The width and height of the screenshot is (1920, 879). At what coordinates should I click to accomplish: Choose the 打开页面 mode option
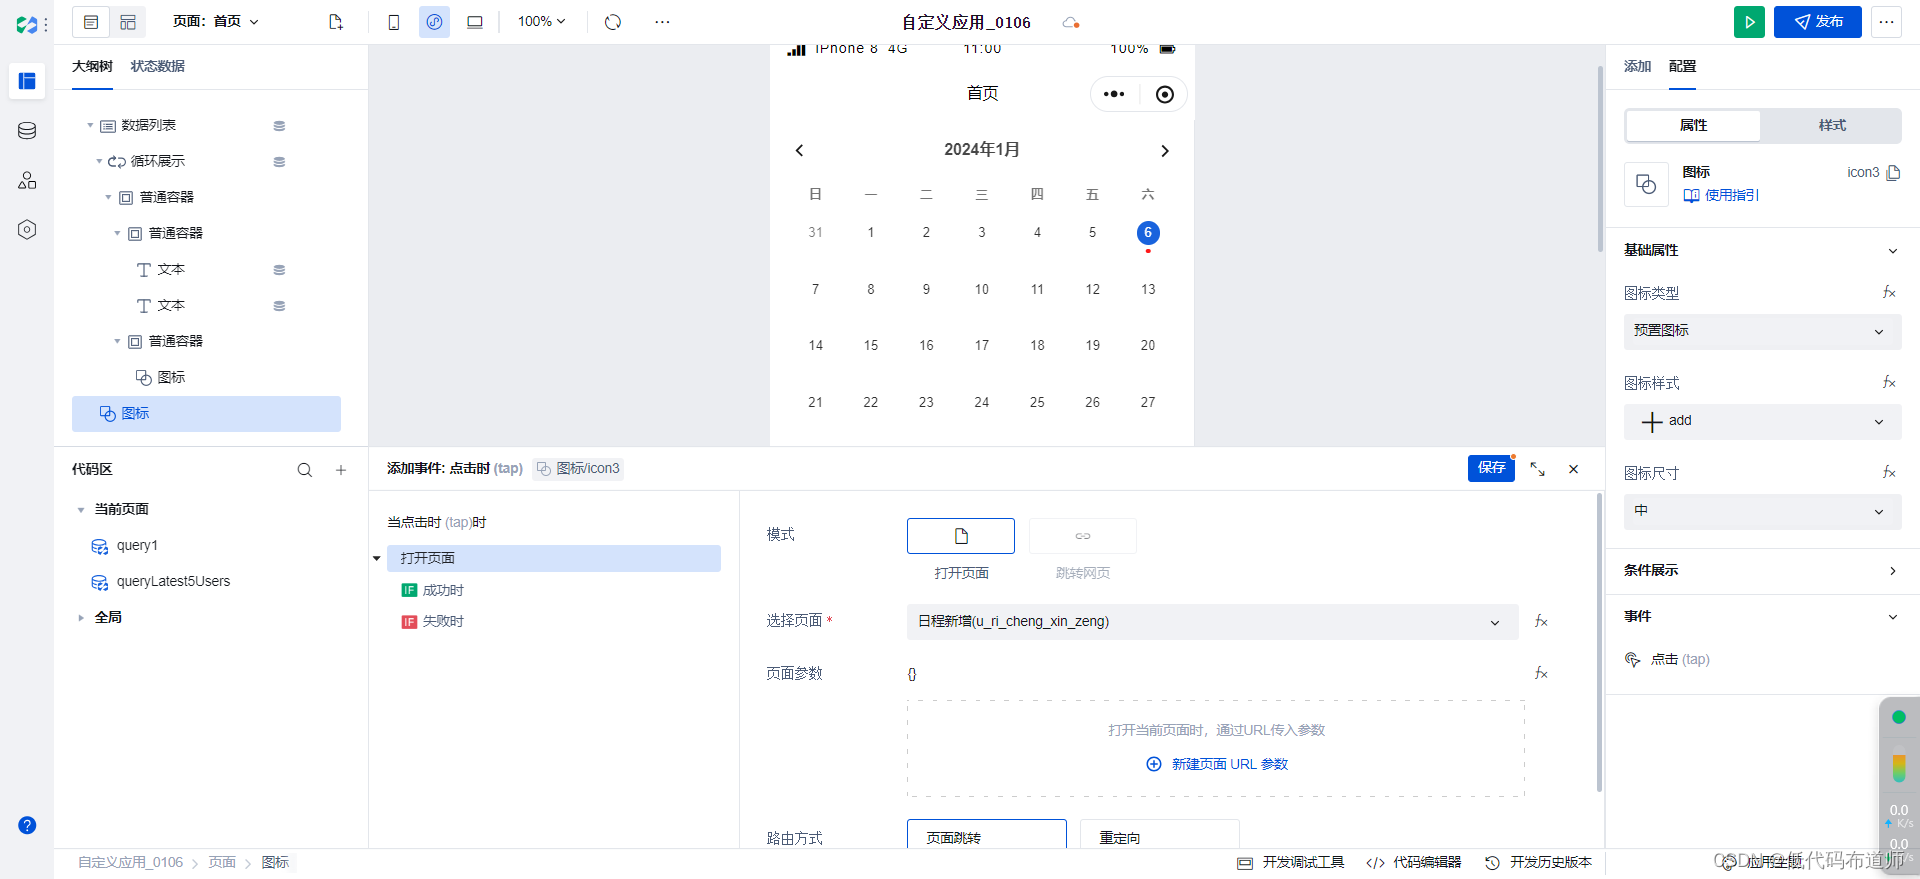(961, 536)
